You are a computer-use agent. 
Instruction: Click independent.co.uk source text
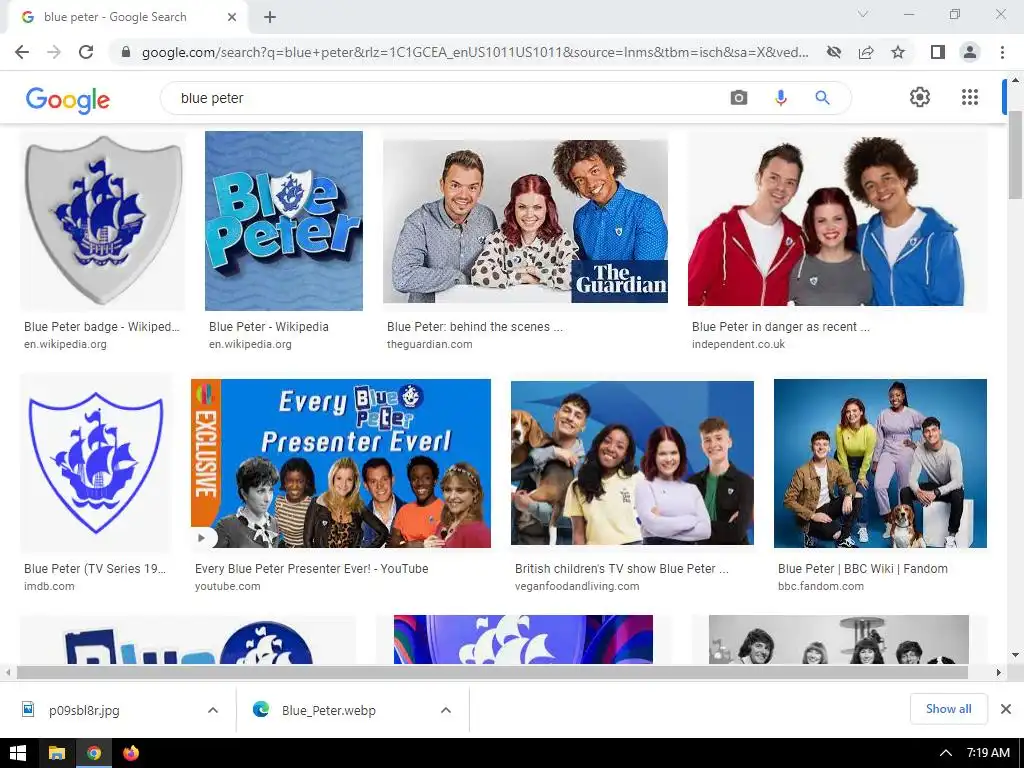[738, 344]
